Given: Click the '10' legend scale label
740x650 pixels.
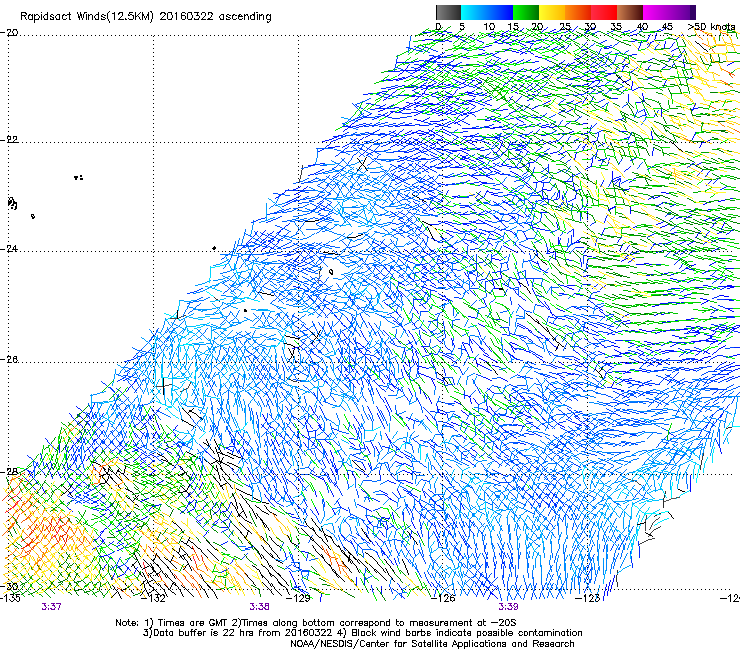Looking at the screenshot, I should pos(489,27).
